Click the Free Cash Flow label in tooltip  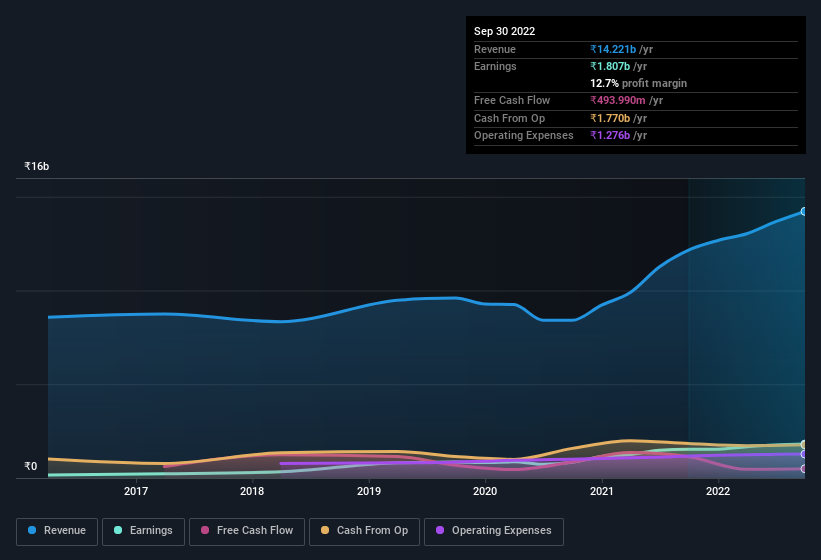point(512,100)
